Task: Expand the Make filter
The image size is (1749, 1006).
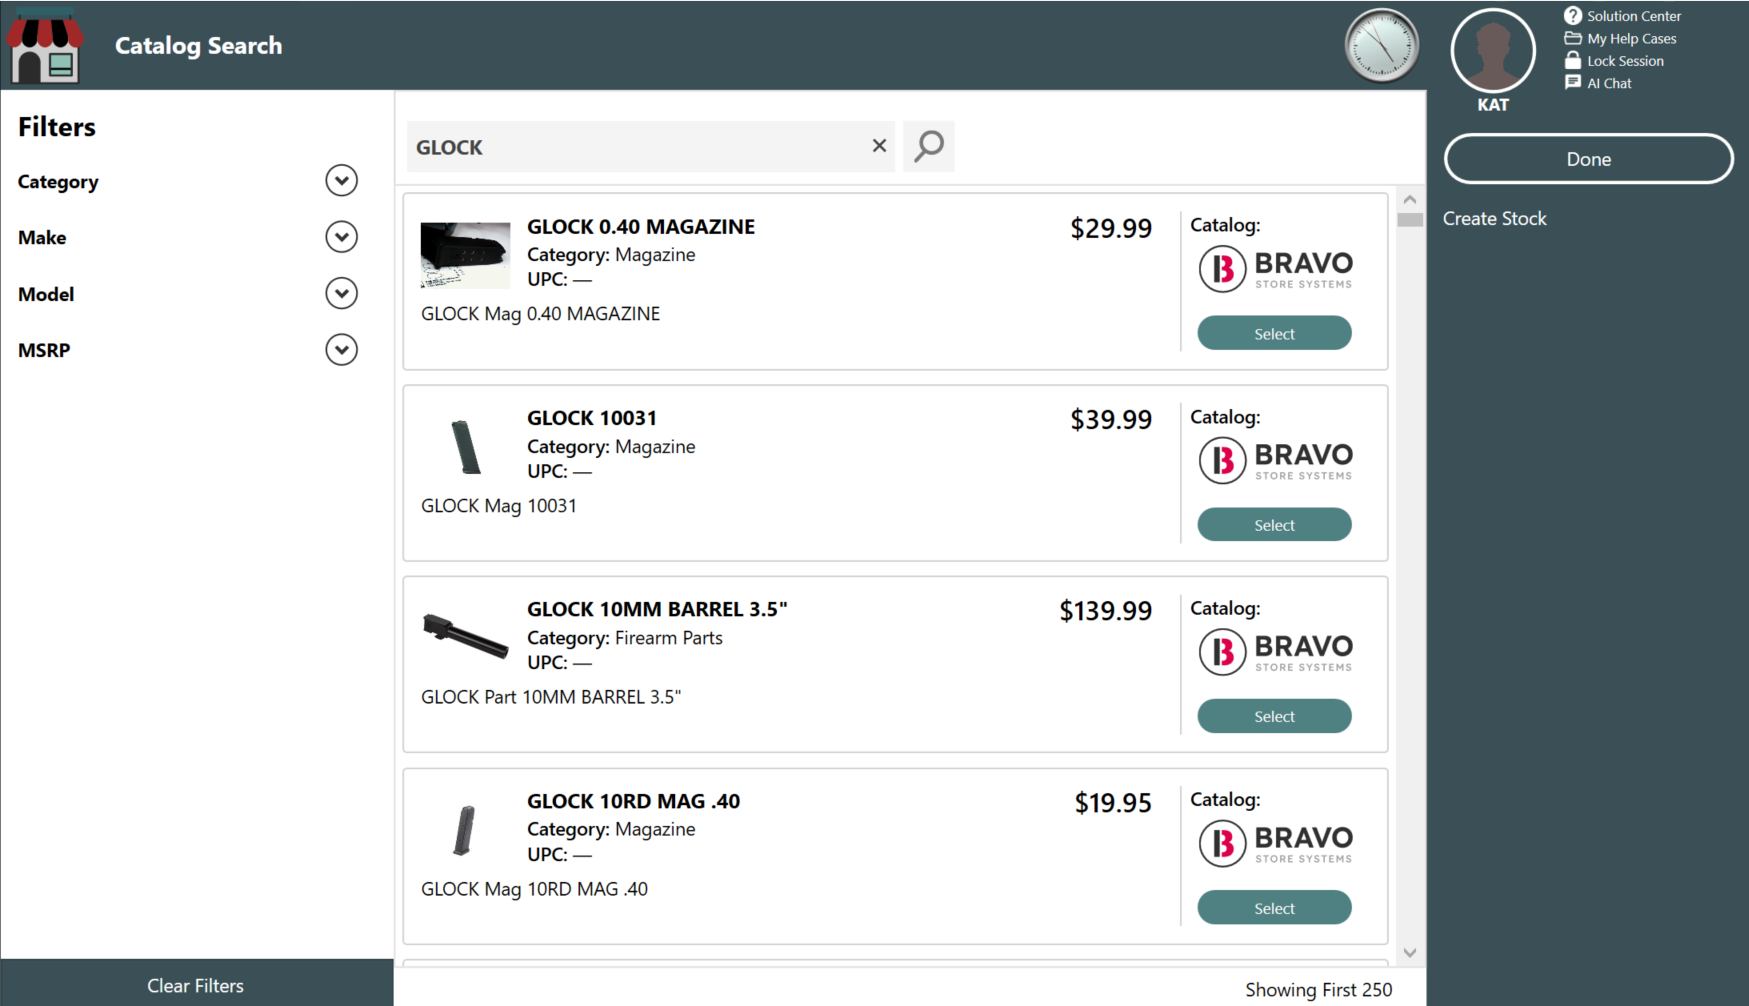Action: [341, 237]
